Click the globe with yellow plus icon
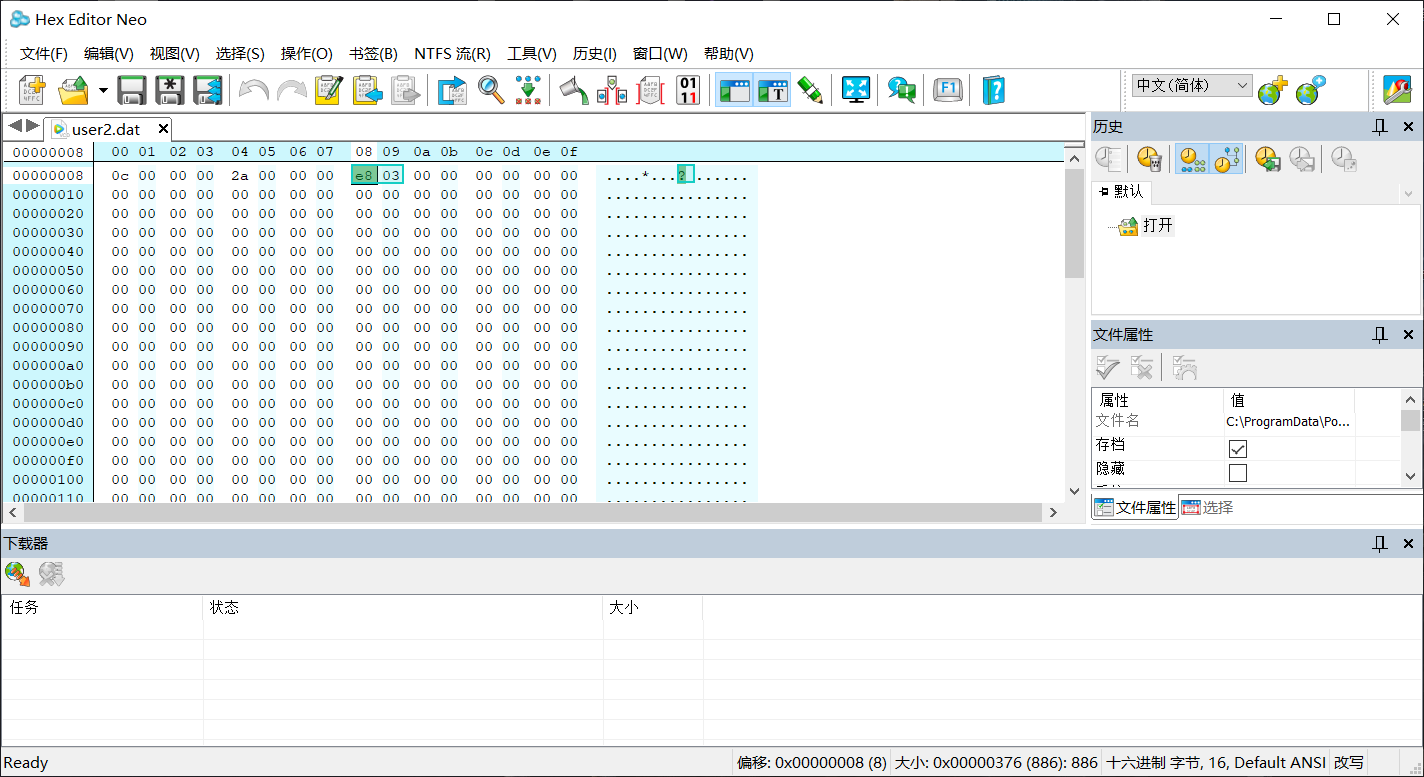Image resolution: width=1424 pixels, height=777 pixels. 1272,91
